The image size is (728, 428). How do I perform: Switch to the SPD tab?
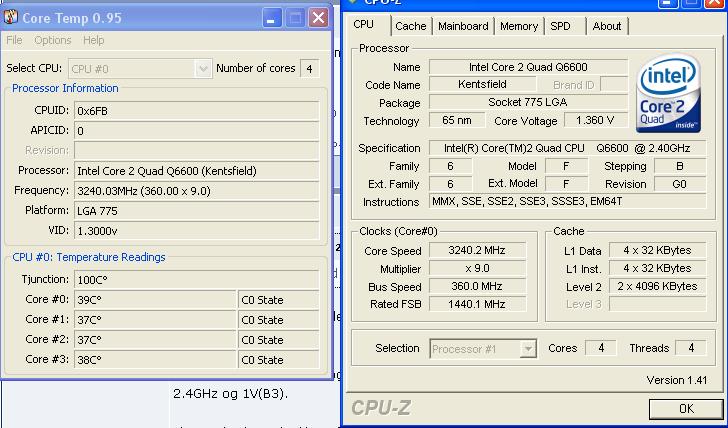pyautogui.click(x=560, y=26)
